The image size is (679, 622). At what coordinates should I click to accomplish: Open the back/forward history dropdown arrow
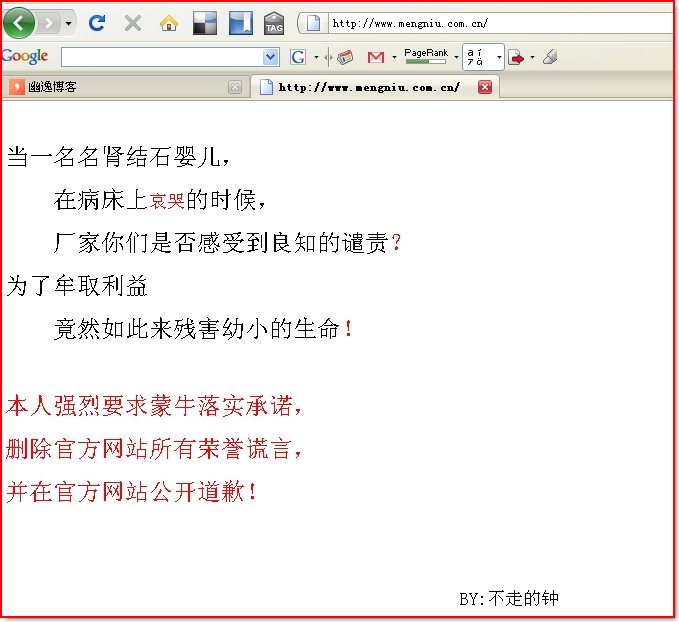(68, 23)
